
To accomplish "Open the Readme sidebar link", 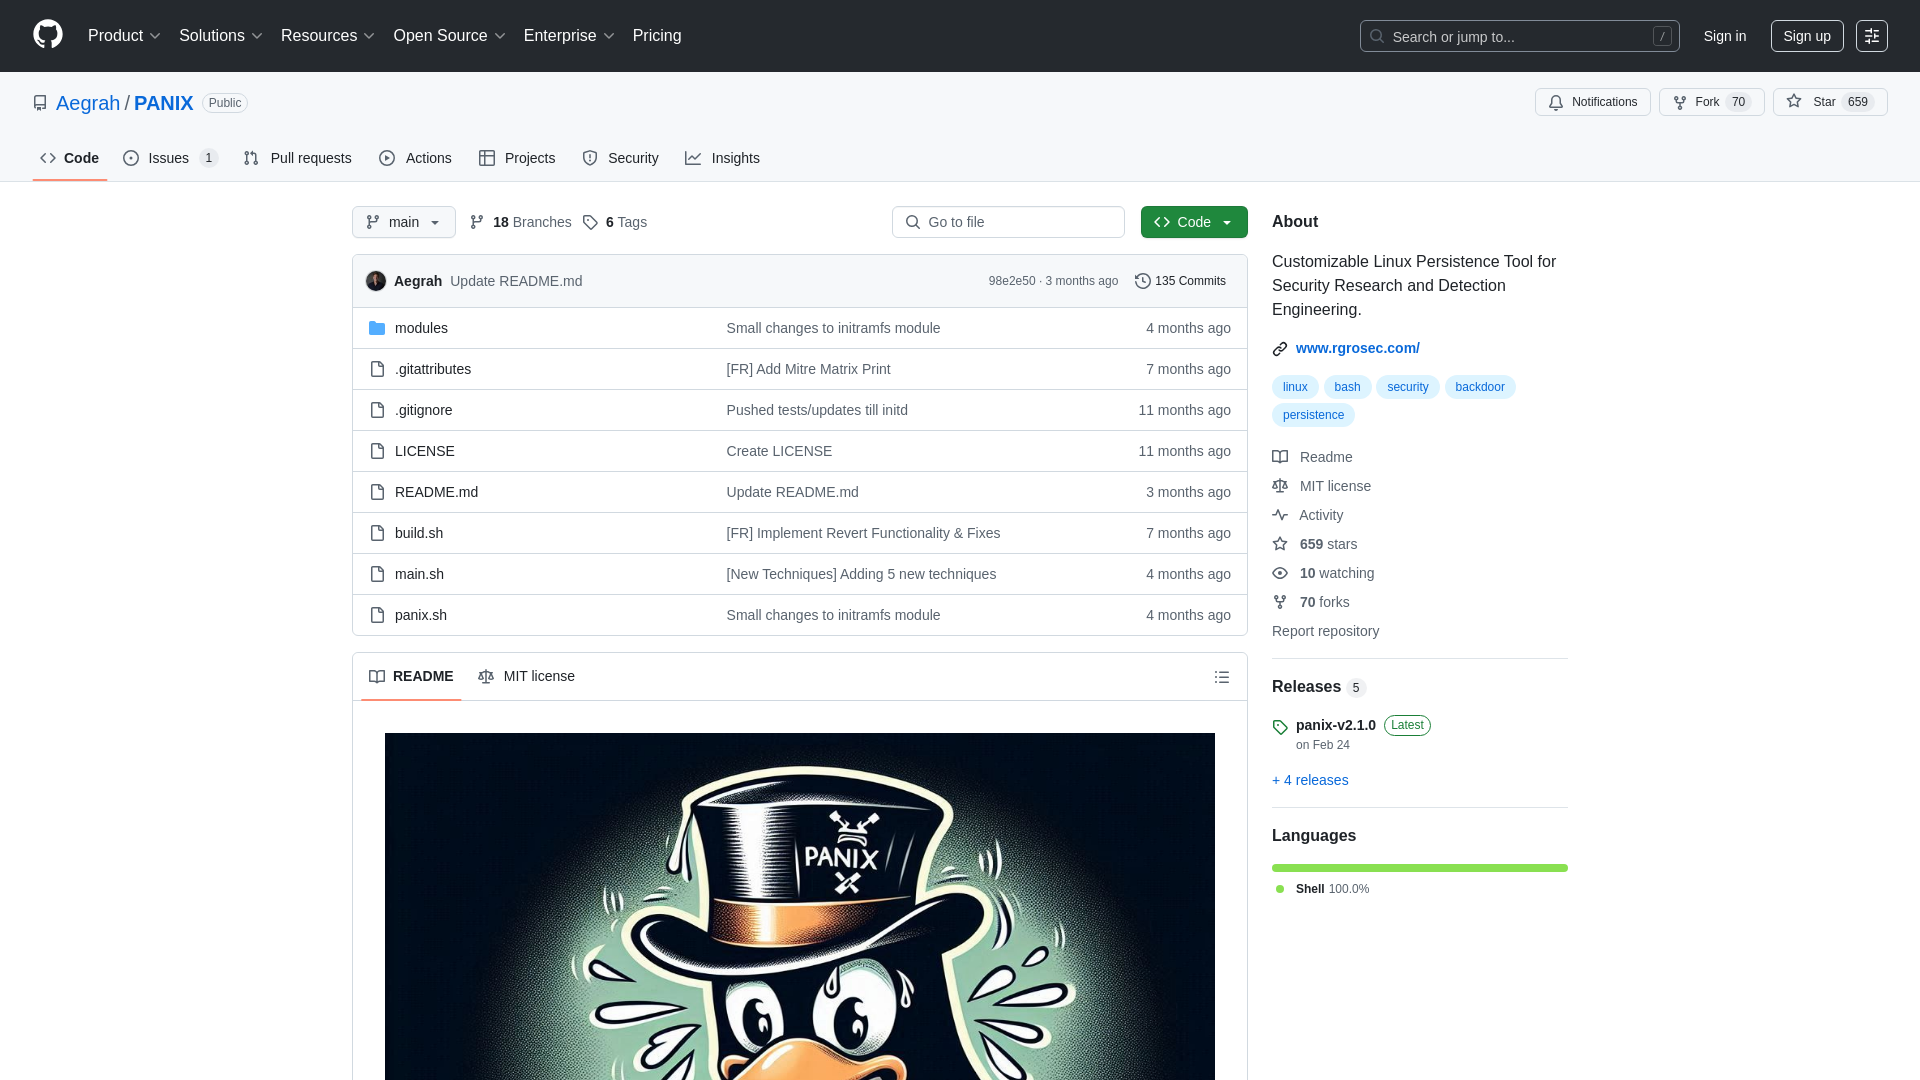I will coord(1312,457).
